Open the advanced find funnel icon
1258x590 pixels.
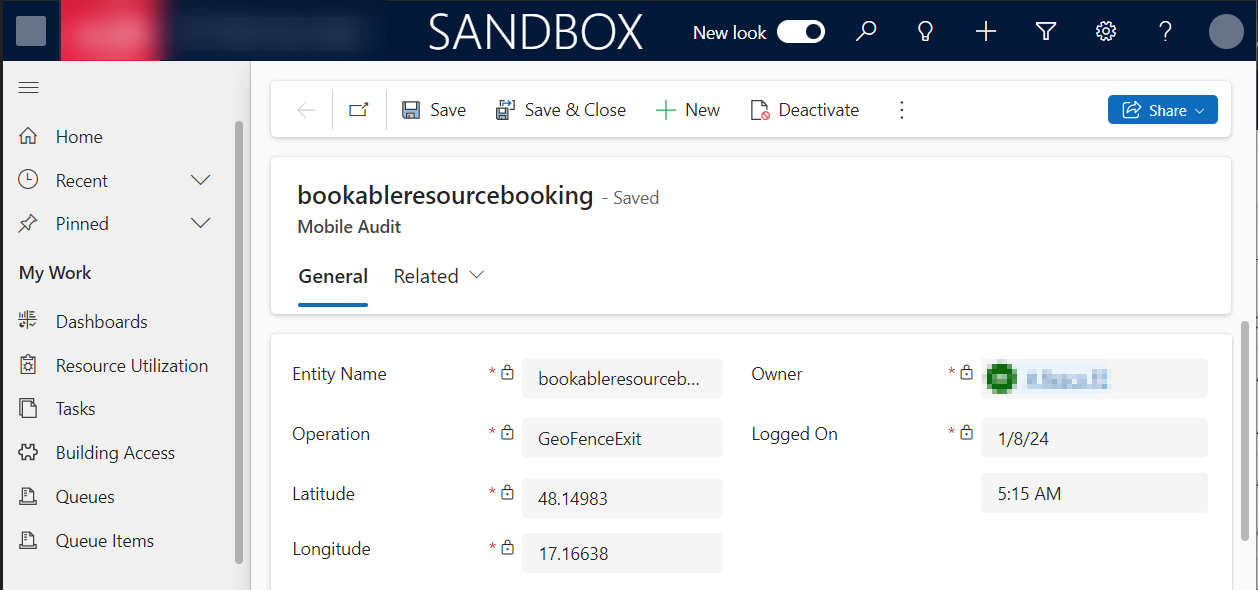pyautogui.click(x=1046, y=32)
